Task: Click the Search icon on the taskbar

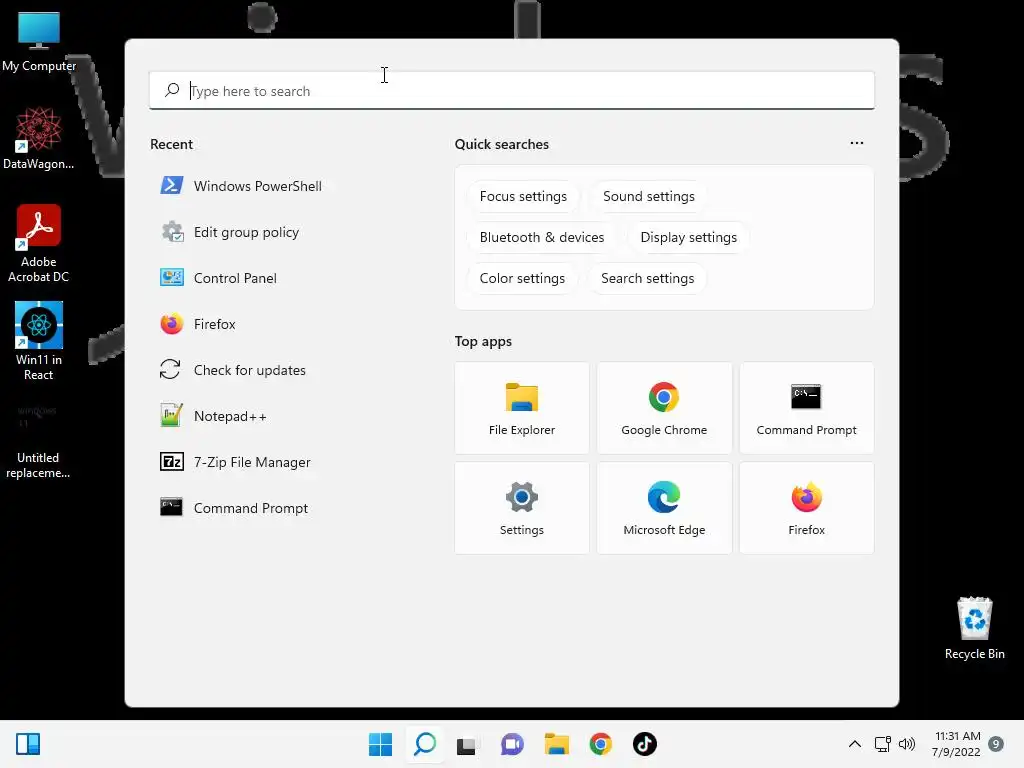Action: click(425, 744)
